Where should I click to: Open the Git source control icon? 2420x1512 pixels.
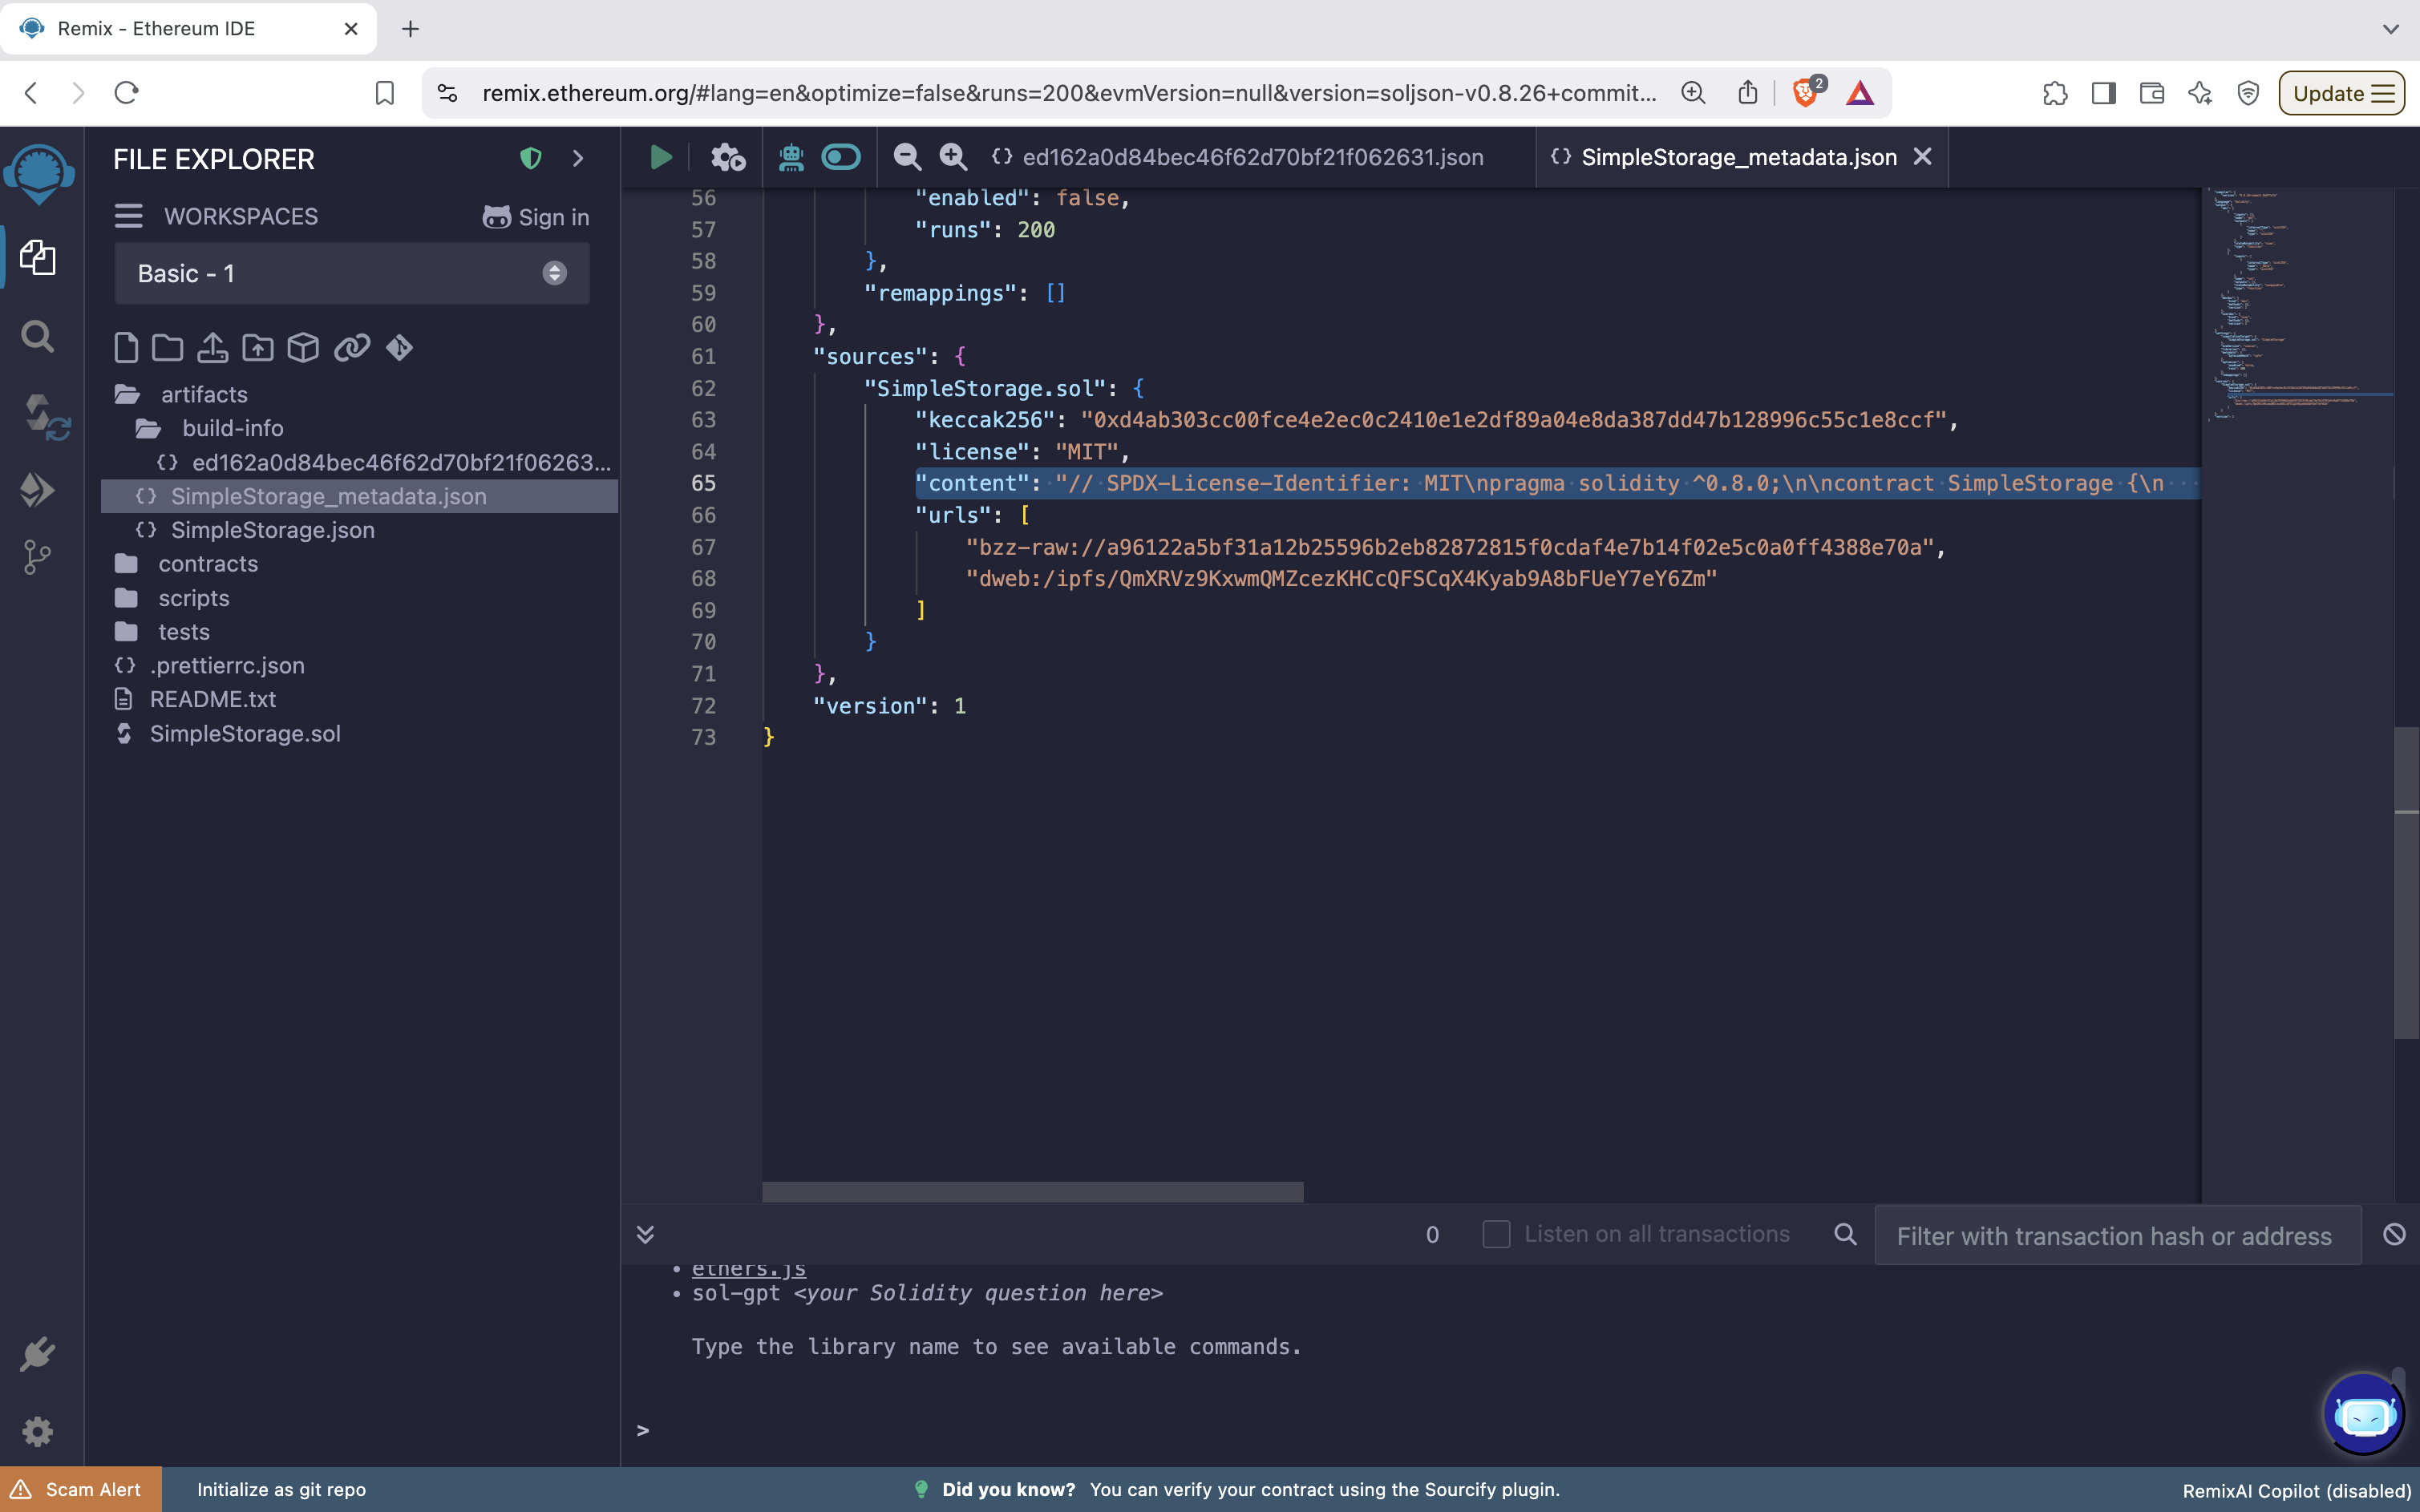pos(37,557)
